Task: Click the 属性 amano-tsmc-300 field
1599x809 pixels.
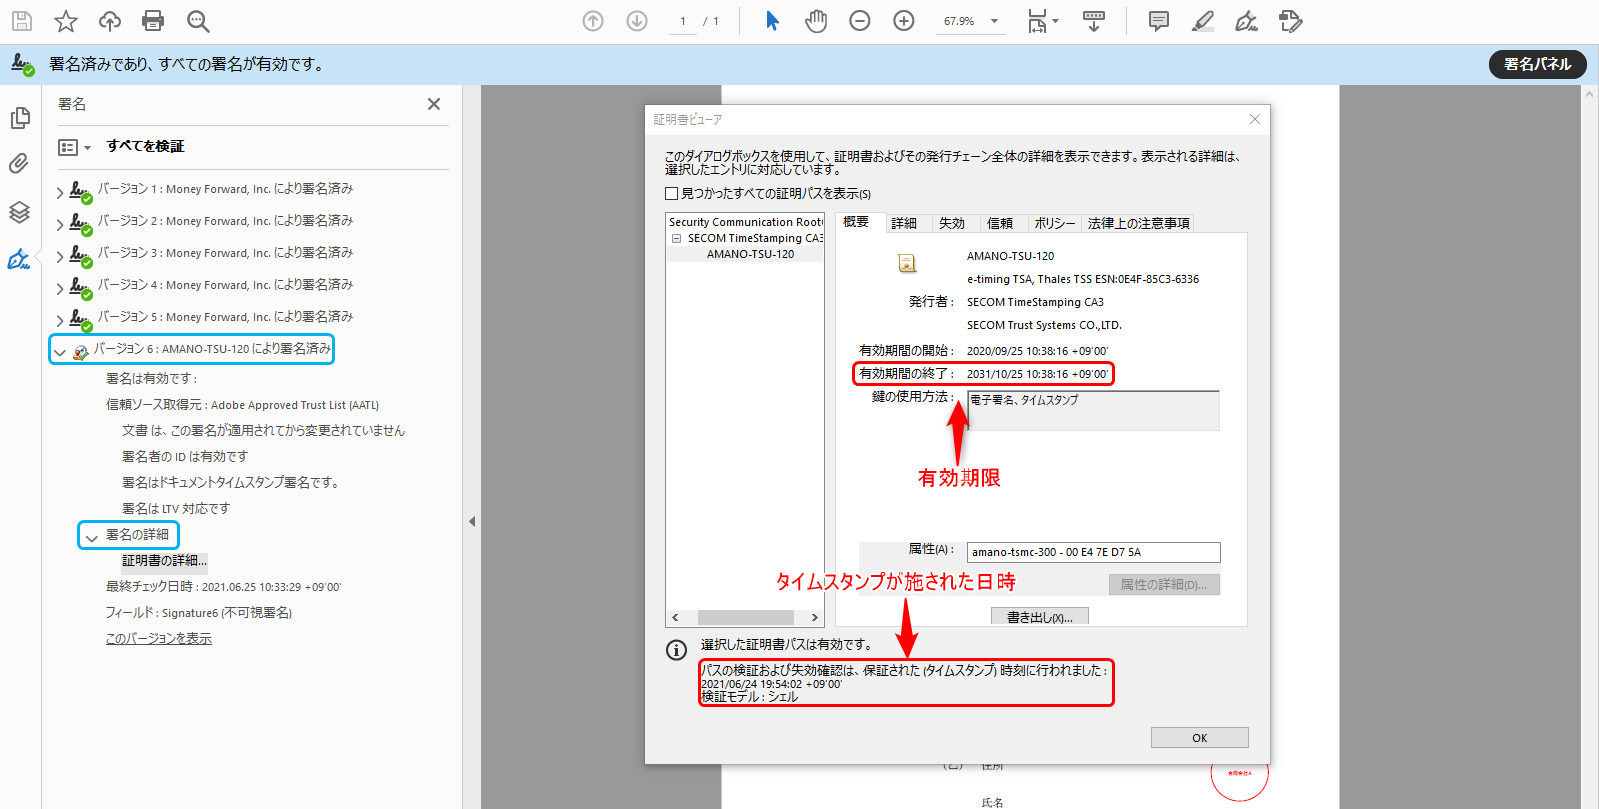Action: [x=1094, y=552]
